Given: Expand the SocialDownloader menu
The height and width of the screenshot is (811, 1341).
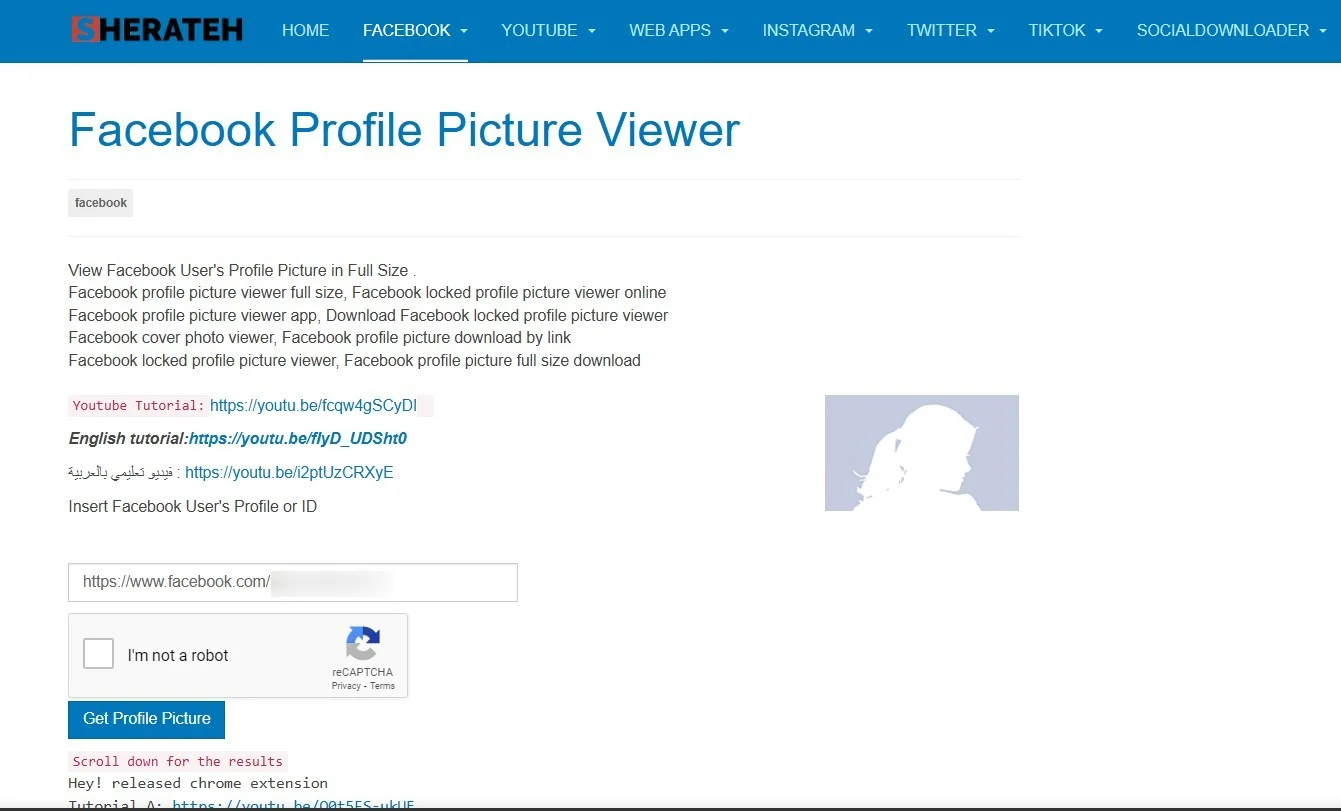Looking at the screenshot, I should point(1231,30).
